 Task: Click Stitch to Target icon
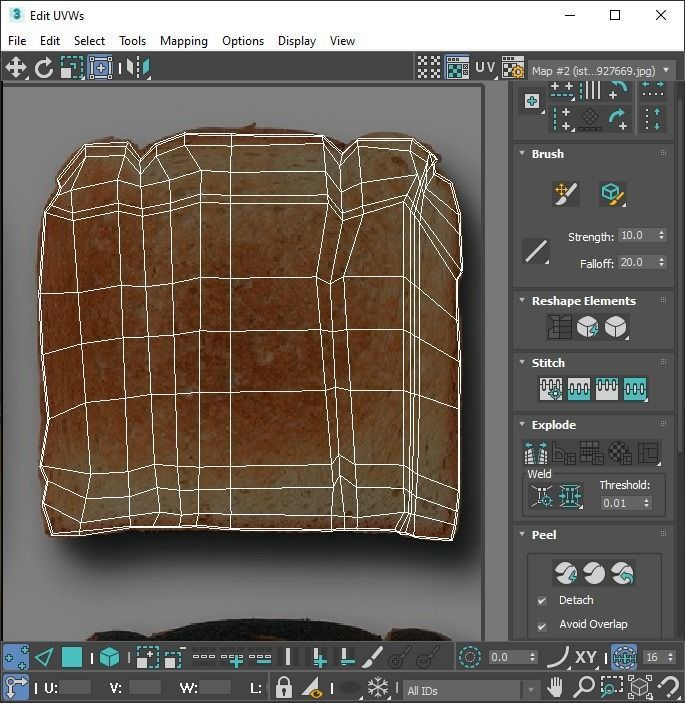tap(551, 389)
